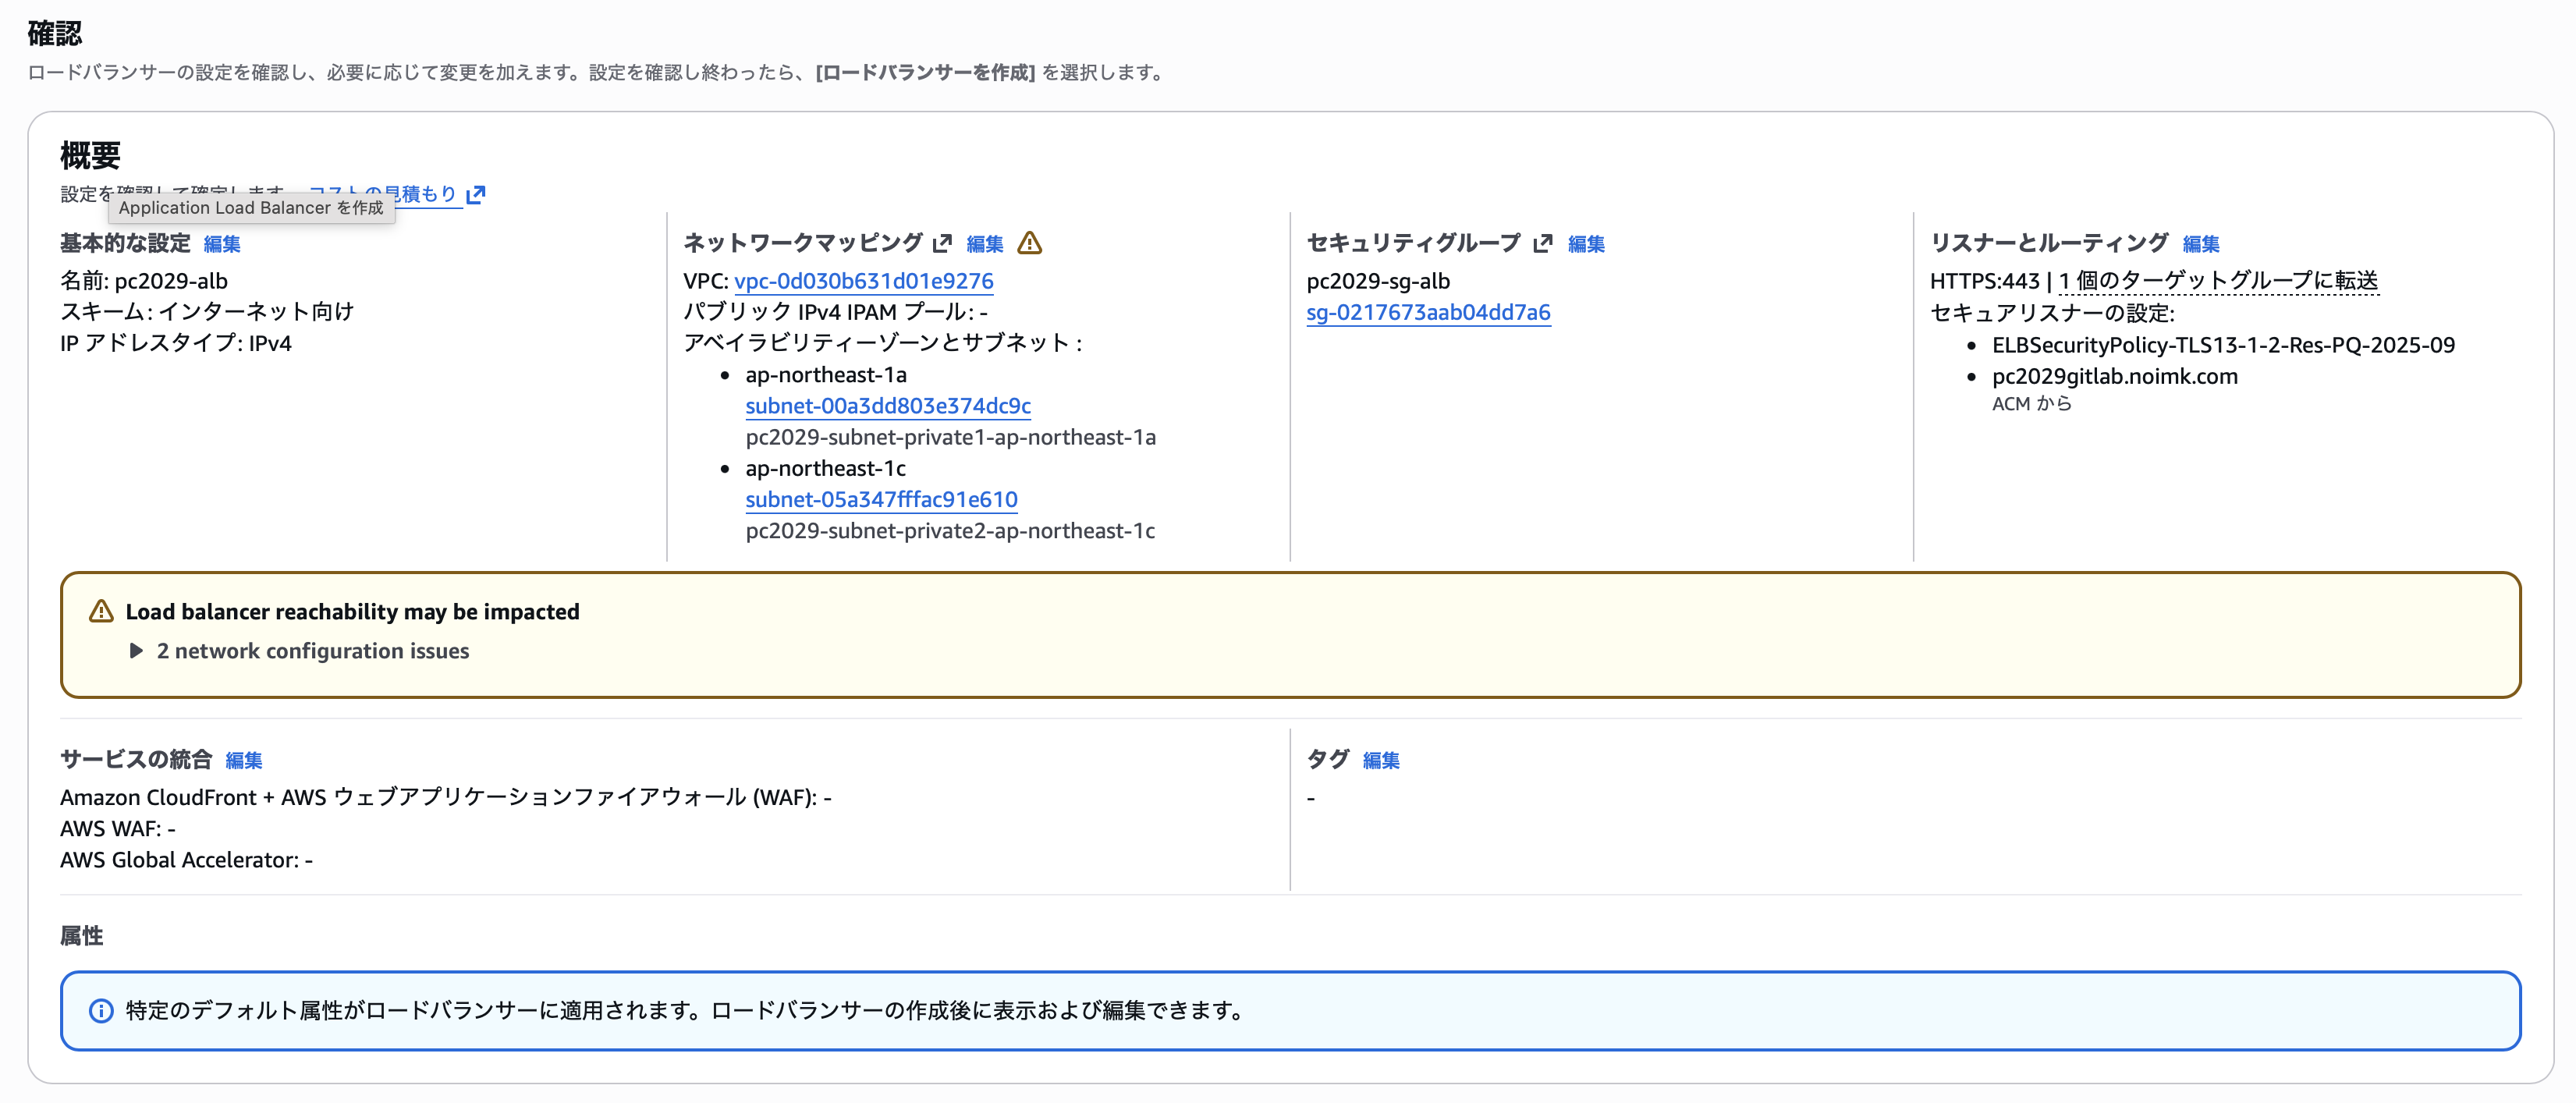Click the network mapping warning triangle icon
2576x1103 pixels.
tap(1029, 243)
